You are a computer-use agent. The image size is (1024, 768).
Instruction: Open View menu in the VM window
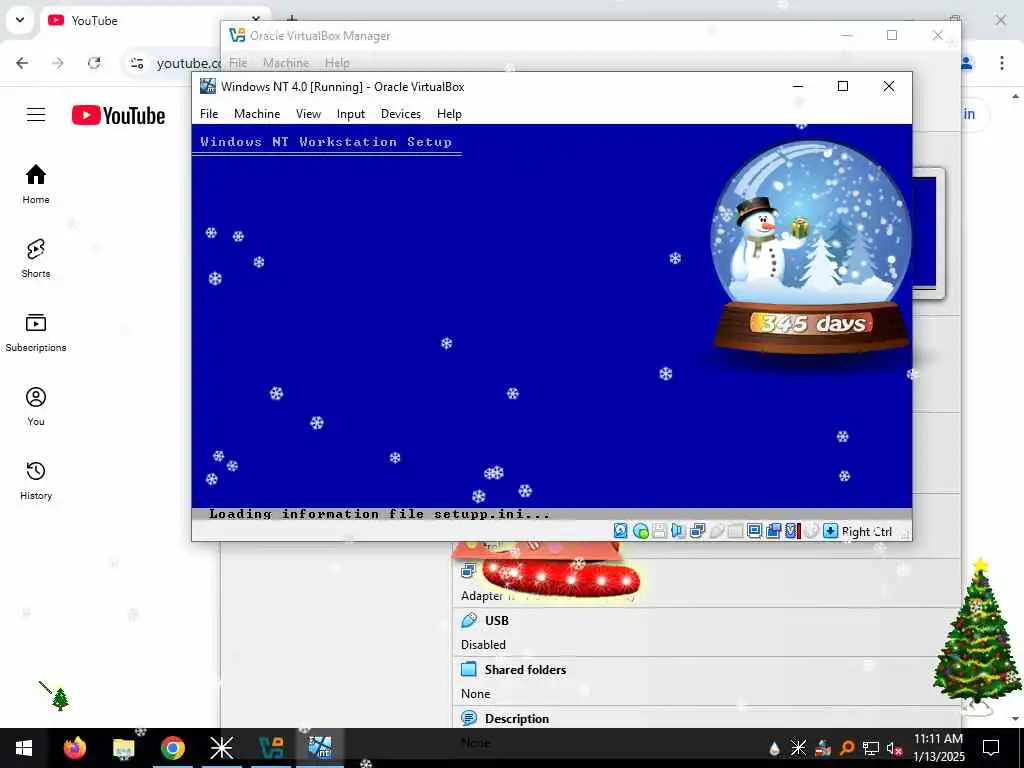[308, 114]
